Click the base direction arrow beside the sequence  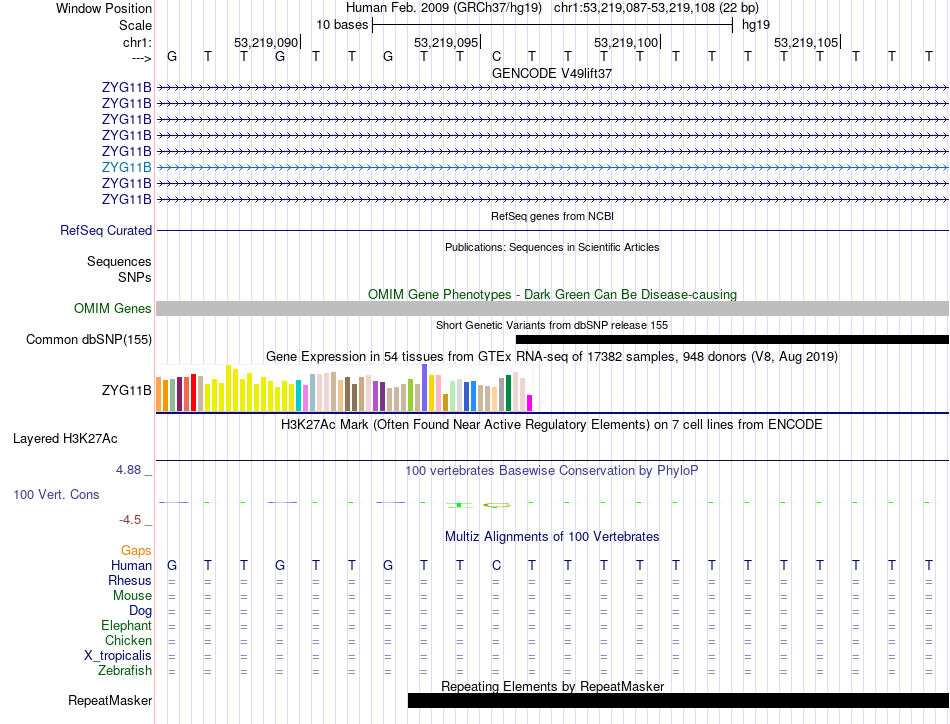click(x=140, y=58)
